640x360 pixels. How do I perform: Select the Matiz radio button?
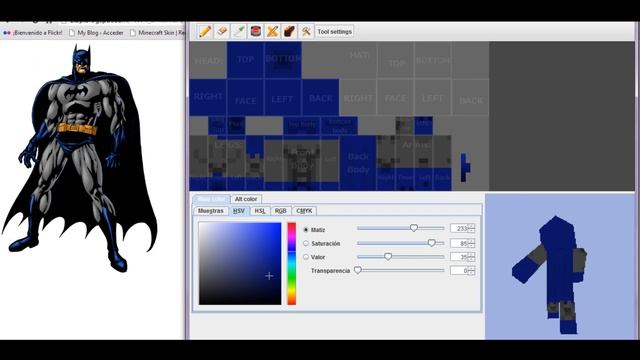tap(306, 230)
